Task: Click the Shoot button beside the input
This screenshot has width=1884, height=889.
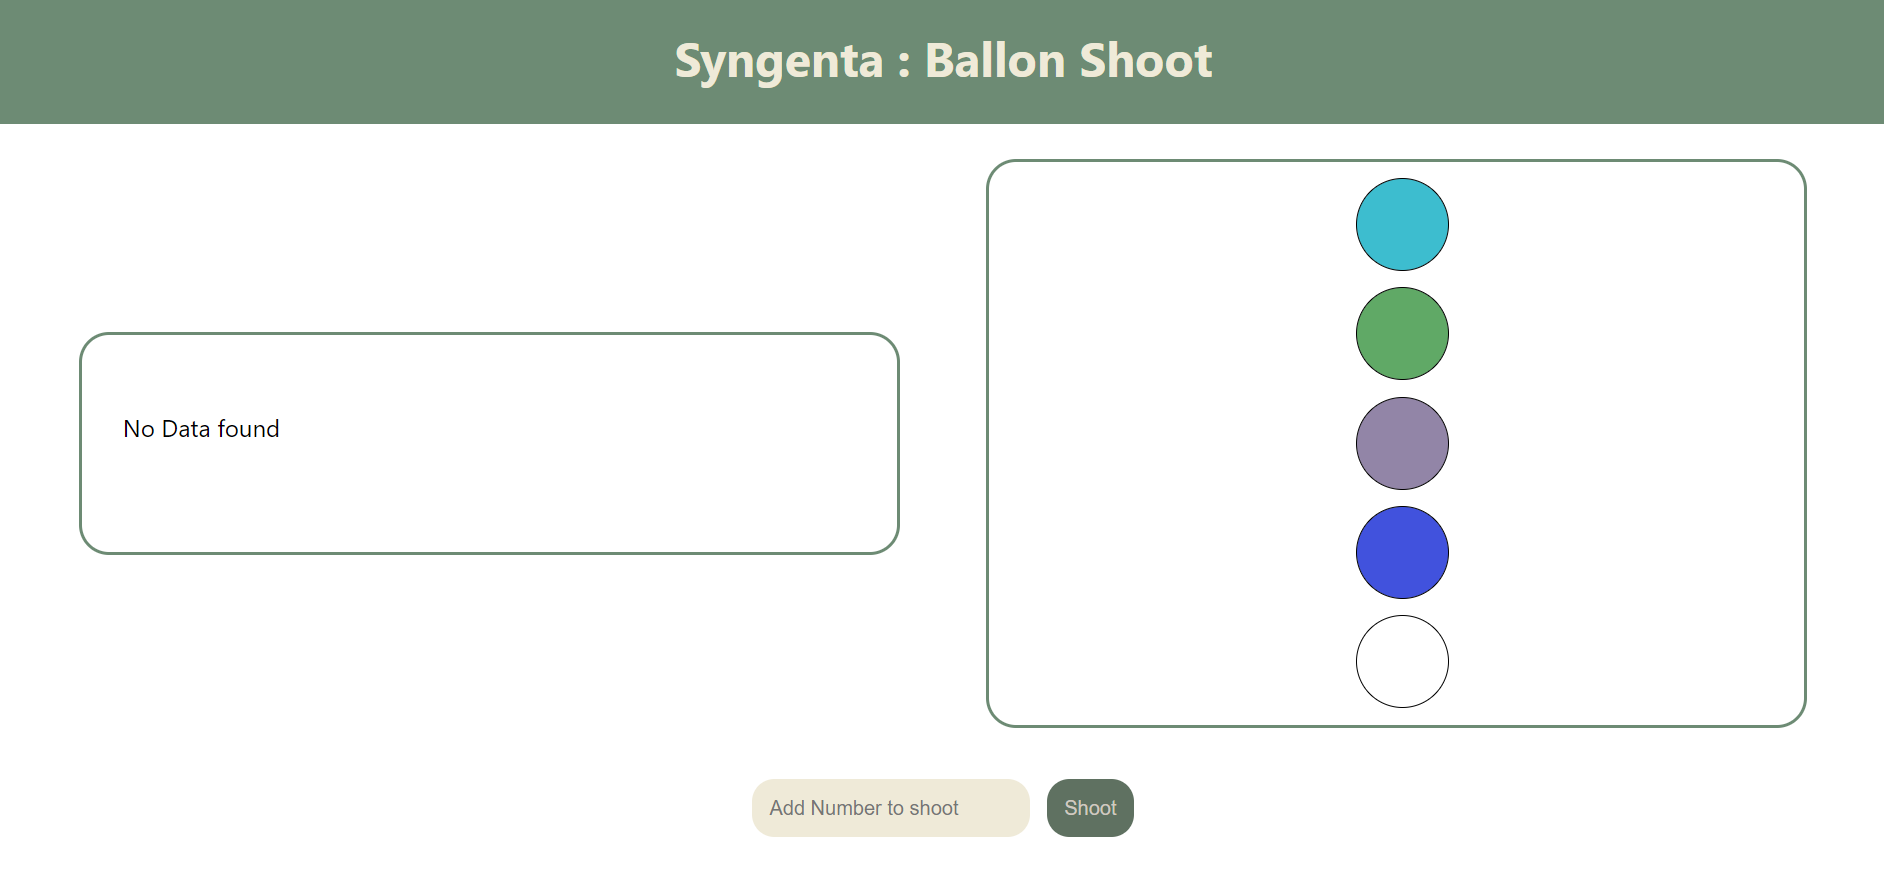Action: [1090, 808]
